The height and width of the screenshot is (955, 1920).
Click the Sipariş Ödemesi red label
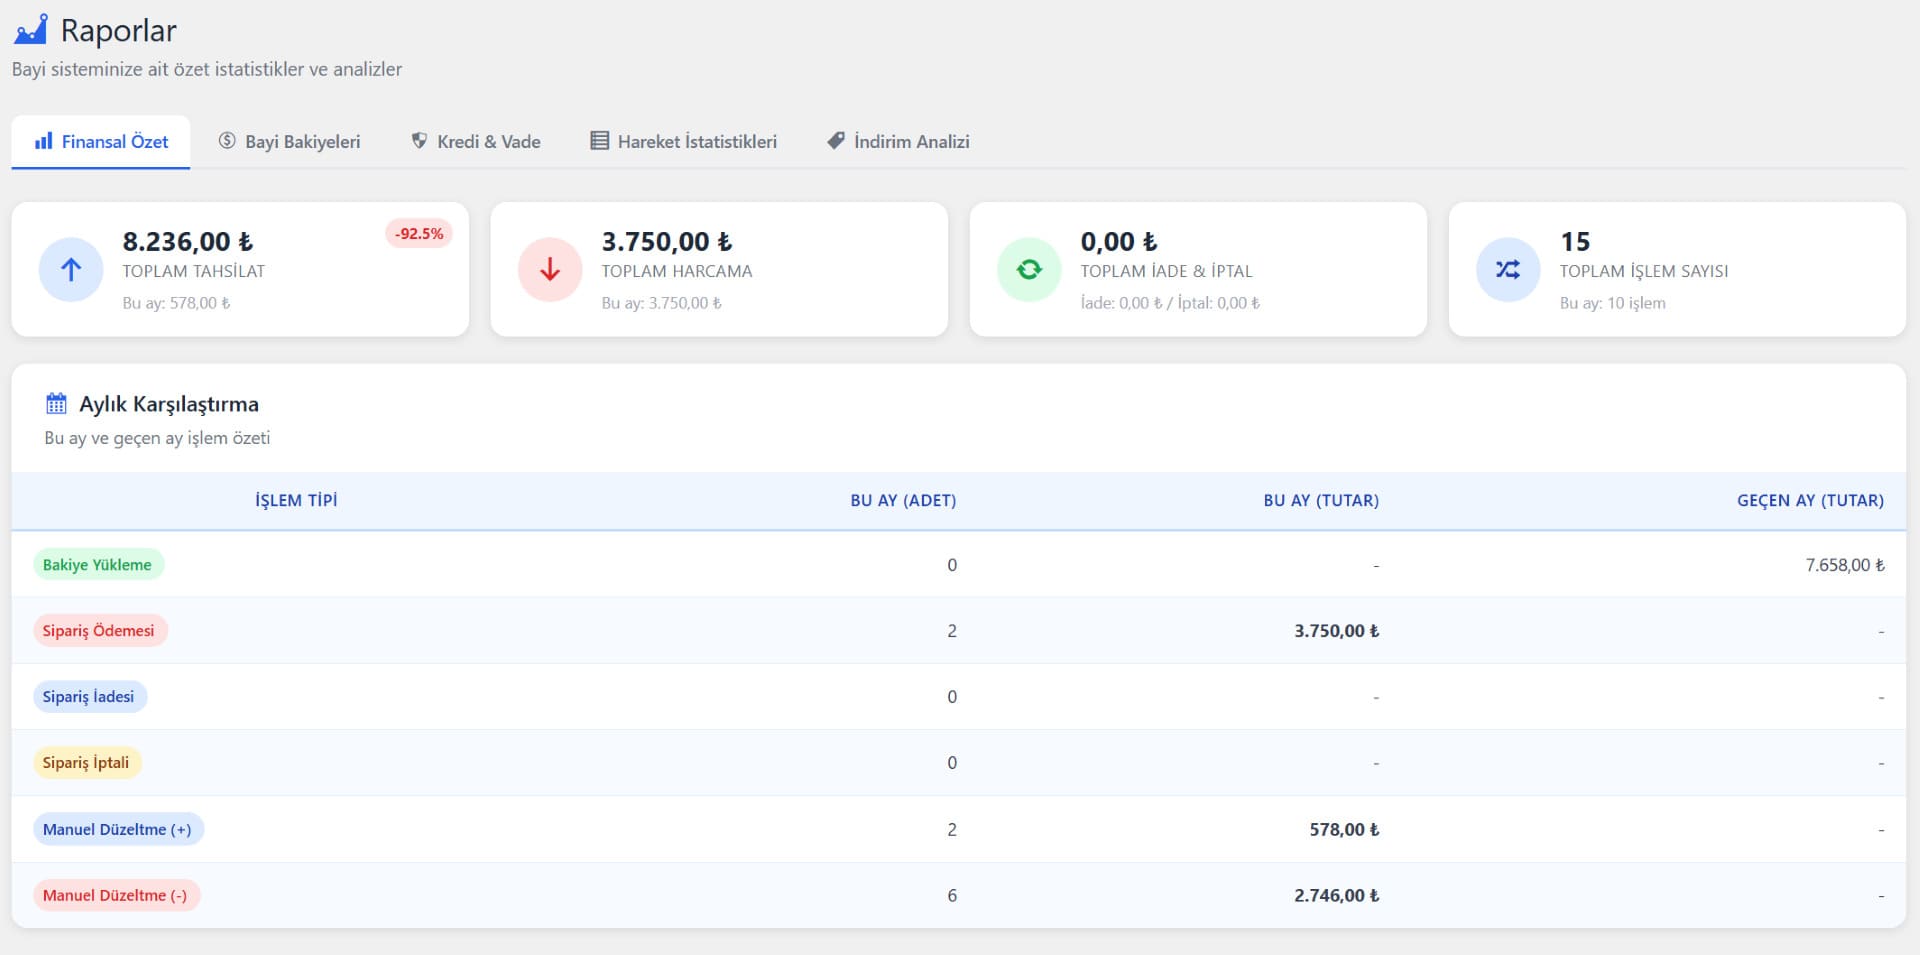[99, 631]
